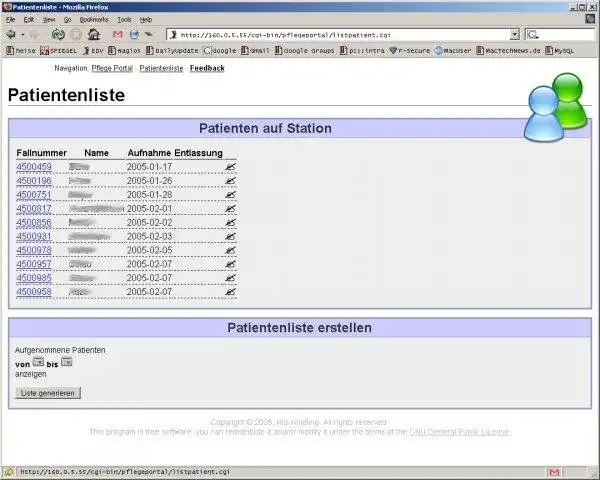Click the edit icon for case 4500957

[x=230, y=264]
